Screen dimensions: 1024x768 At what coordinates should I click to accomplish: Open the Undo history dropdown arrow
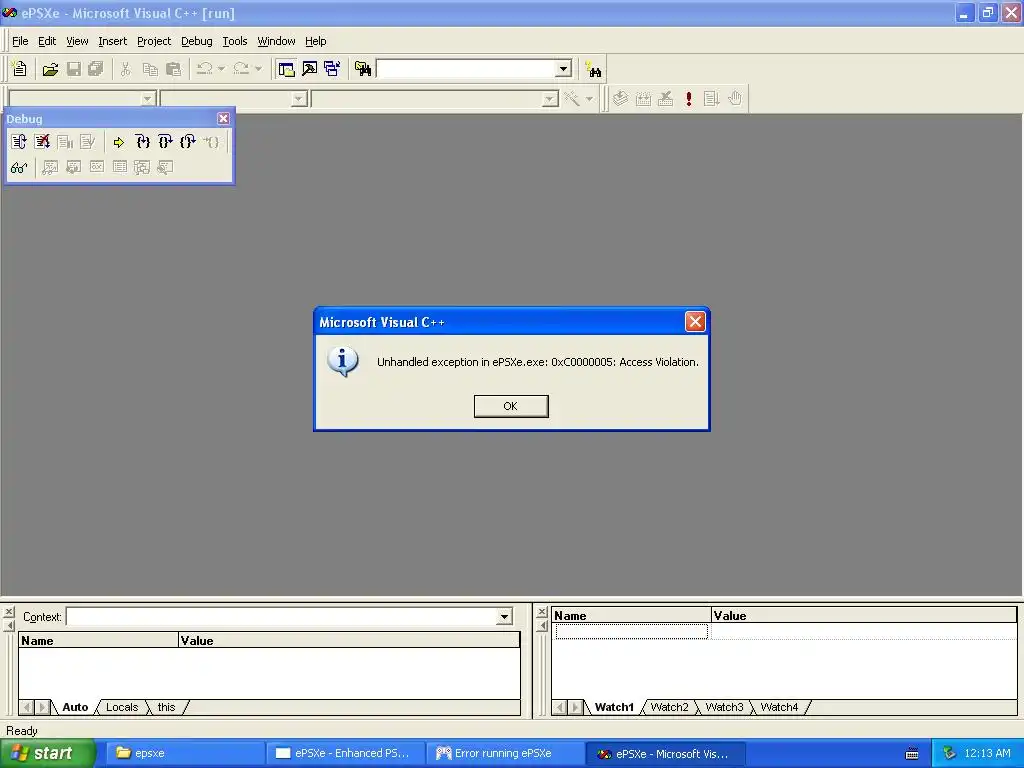point(221,69)
